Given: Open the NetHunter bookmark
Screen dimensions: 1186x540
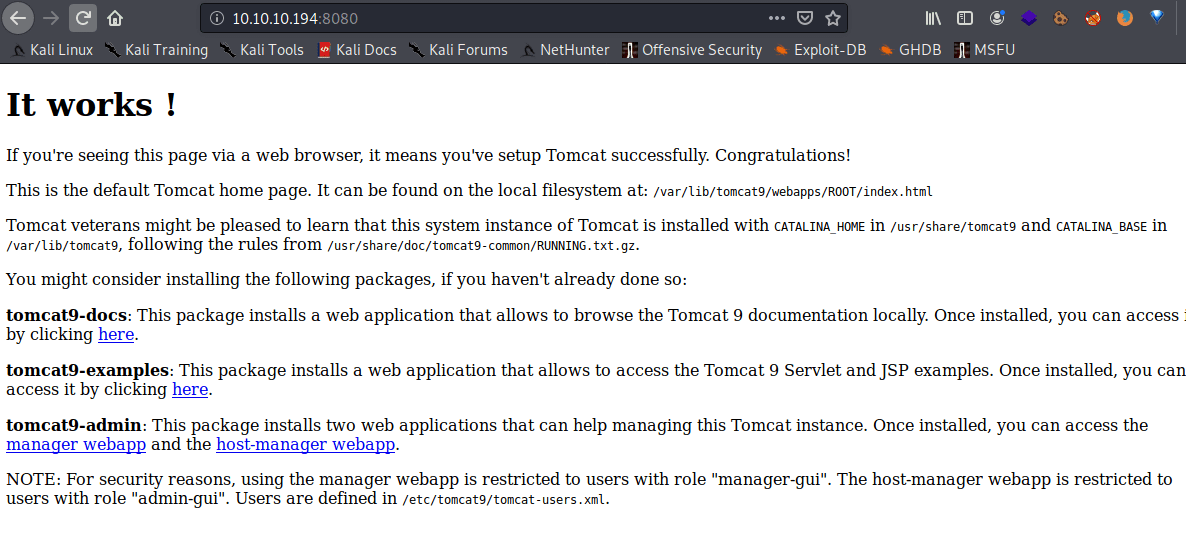Looking at the screenshot, I should 565,50.
